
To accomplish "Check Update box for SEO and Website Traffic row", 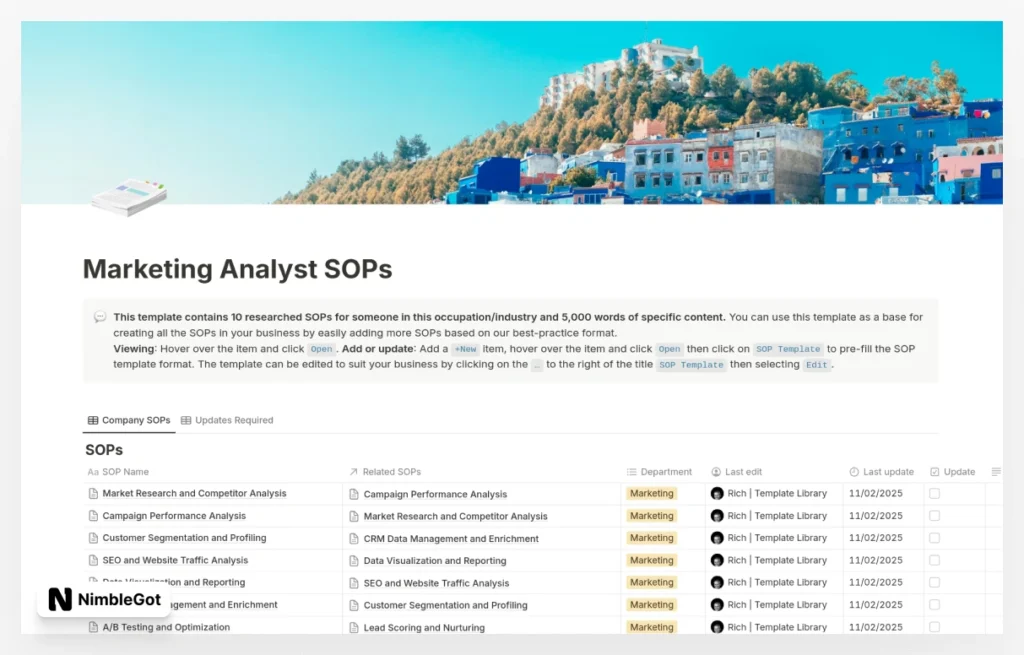I will (935, 560).
